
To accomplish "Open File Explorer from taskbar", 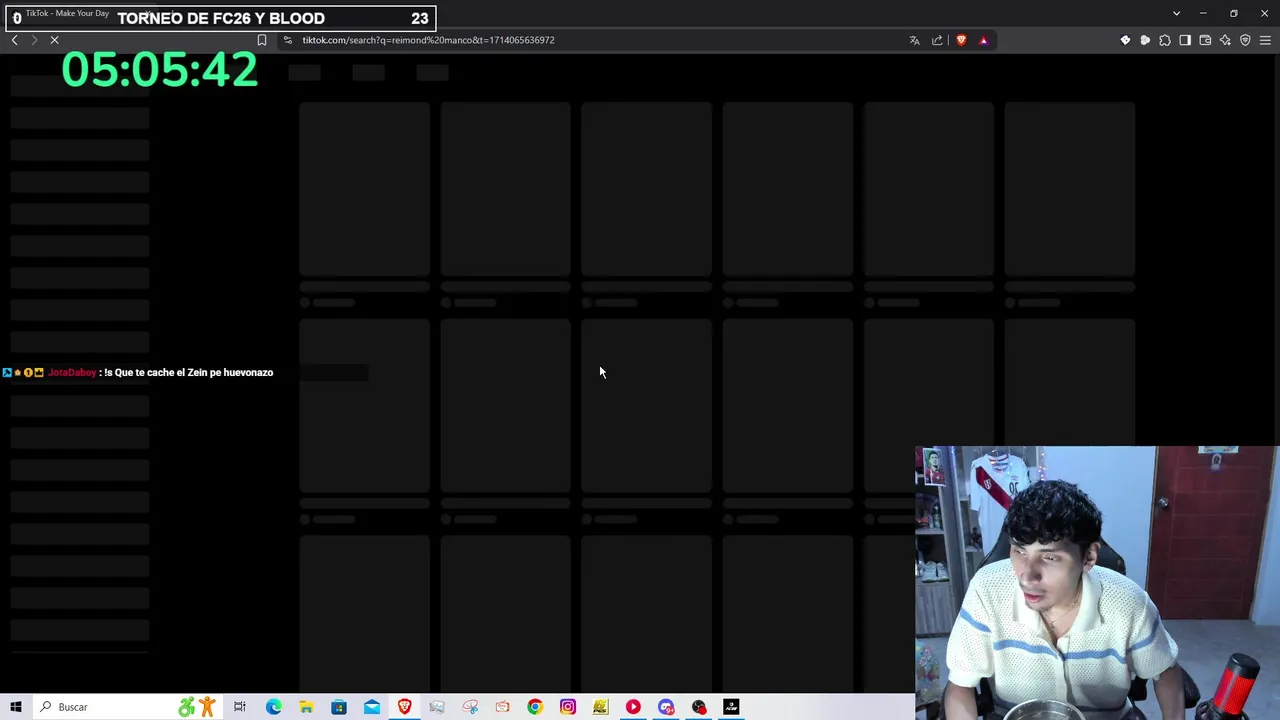I will point(306,707).
